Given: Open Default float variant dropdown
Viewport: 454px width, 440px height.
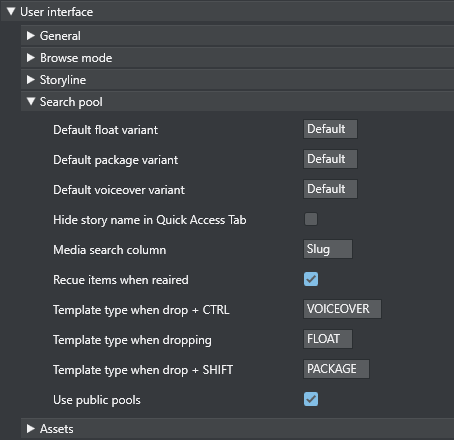Looking at the screenshot, I should (x=330, y=129).
